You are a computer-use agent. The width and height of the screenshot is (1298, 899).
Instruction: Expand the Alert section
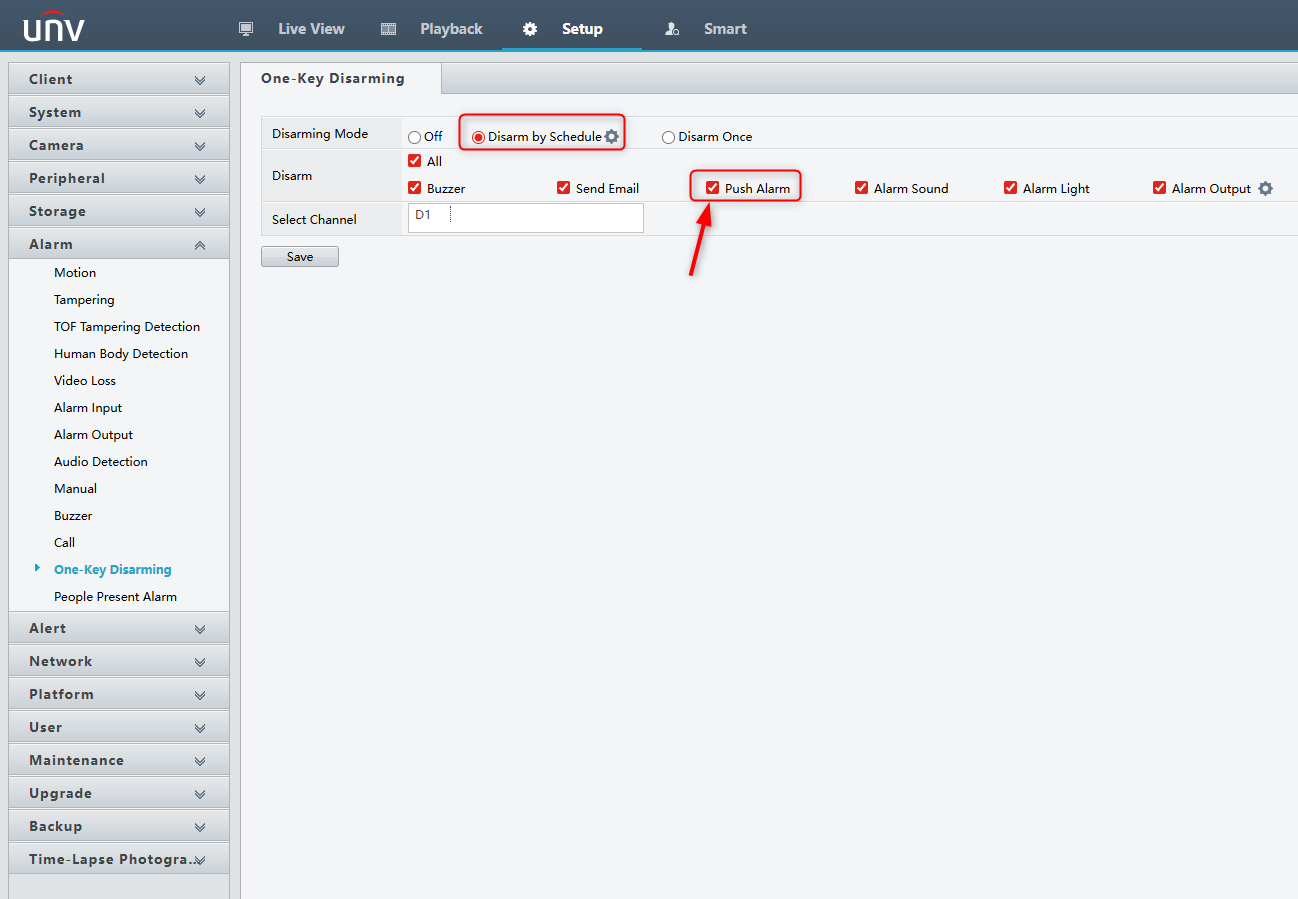[x=119, y=629]
